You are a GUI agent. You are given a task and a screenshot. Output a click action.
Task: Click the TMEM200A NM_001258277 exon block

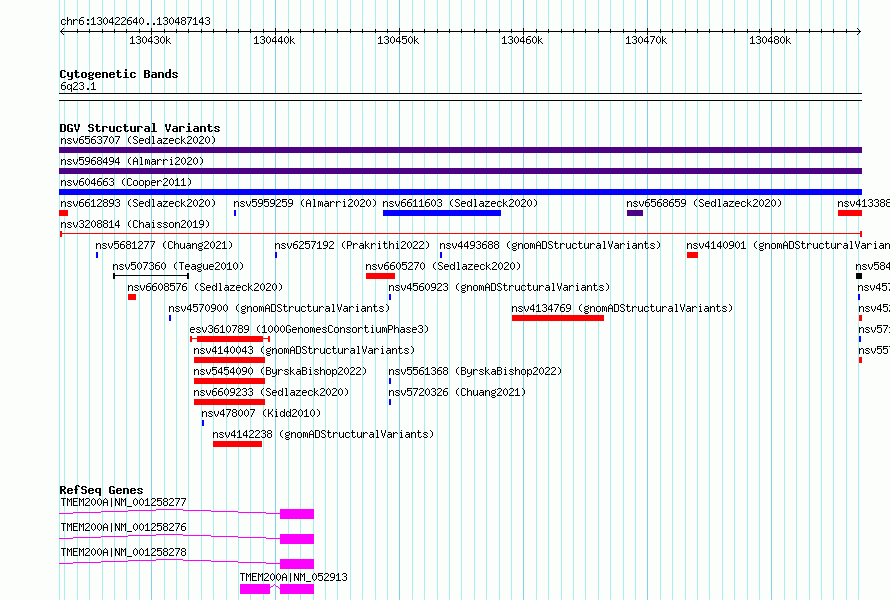pos(297,514)
